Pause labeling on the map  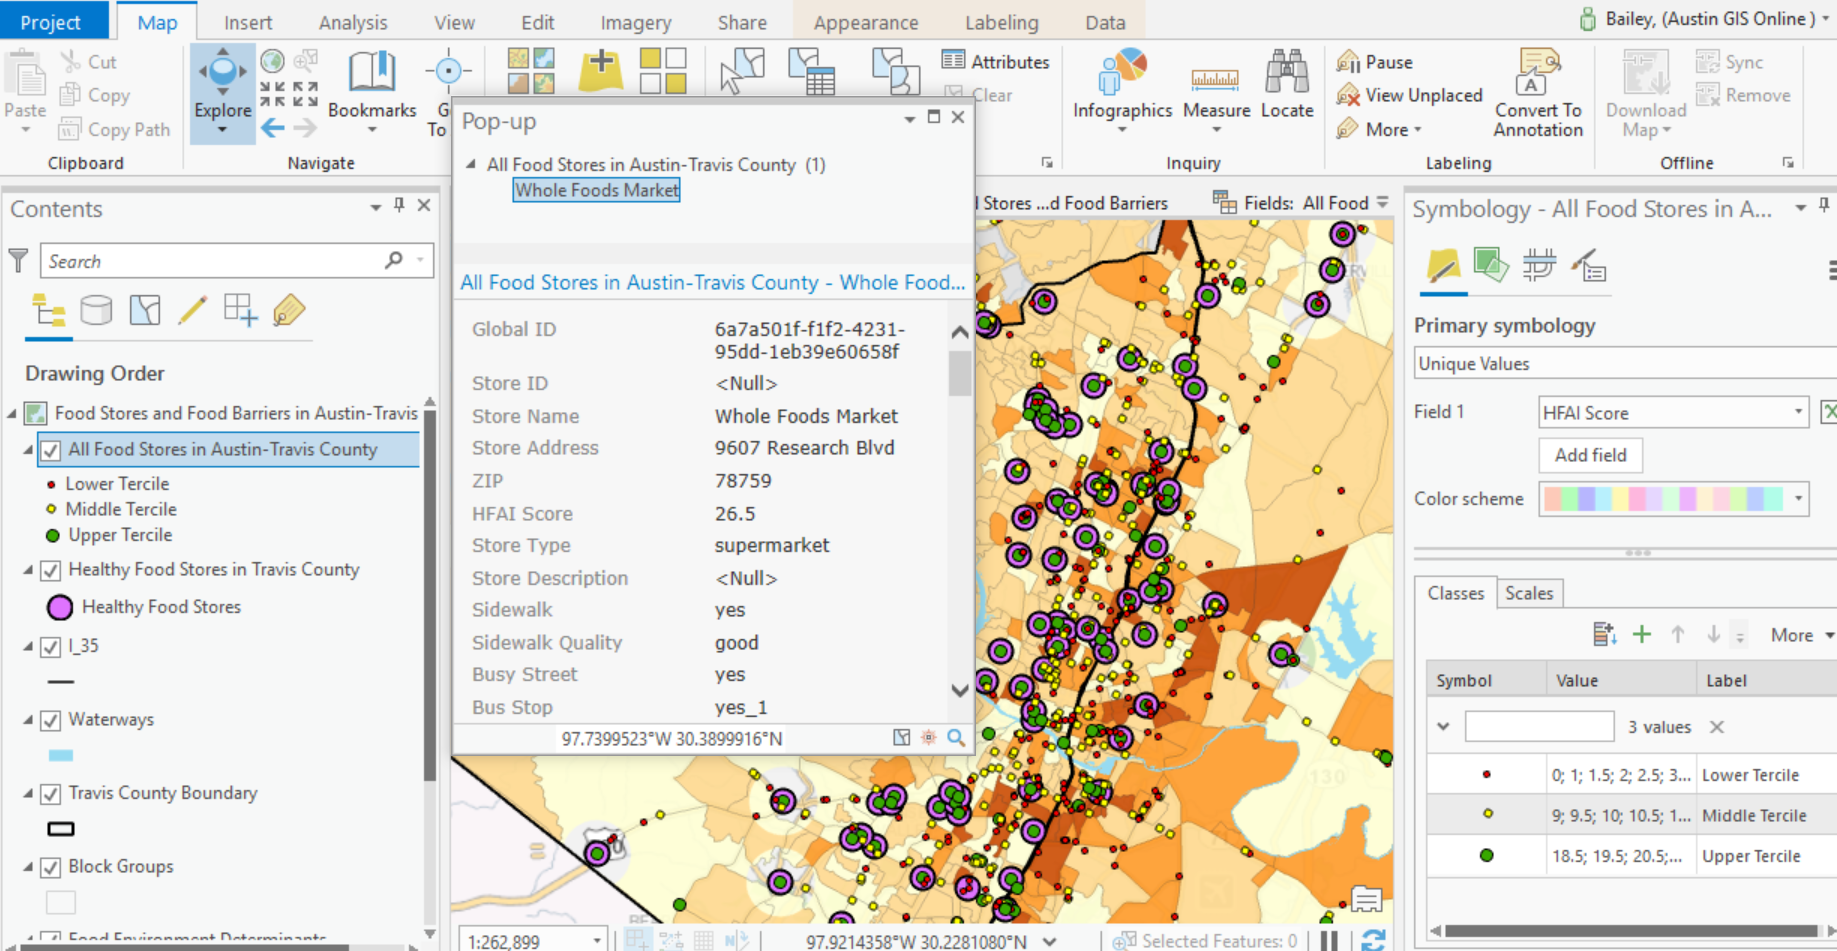coord(1375,62)
